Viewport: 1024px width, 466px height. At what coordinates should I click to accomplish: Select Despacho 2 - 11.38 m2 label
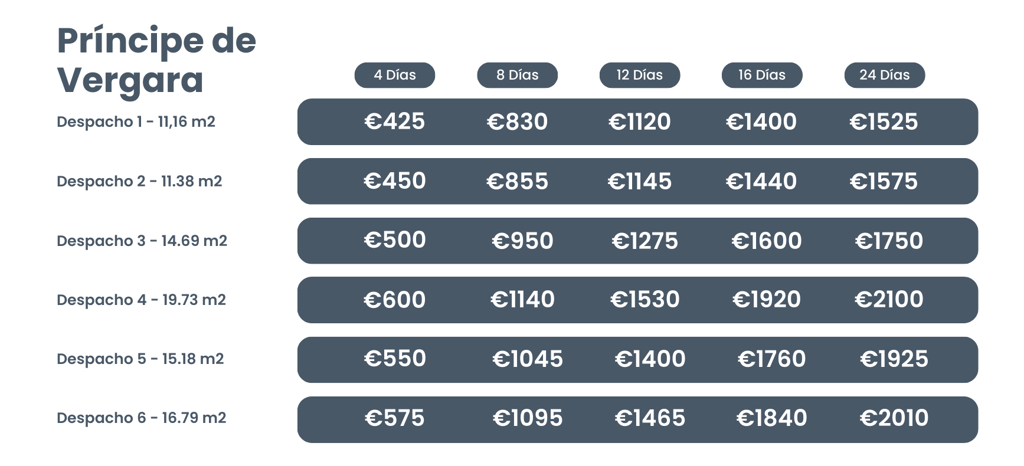(x=139, y=181)
